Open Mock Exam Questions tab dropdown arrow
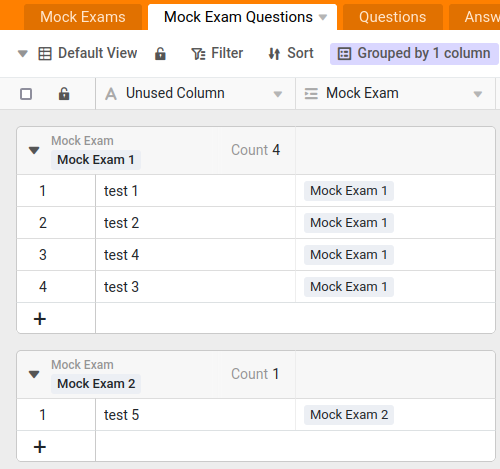 click(323, 17)
